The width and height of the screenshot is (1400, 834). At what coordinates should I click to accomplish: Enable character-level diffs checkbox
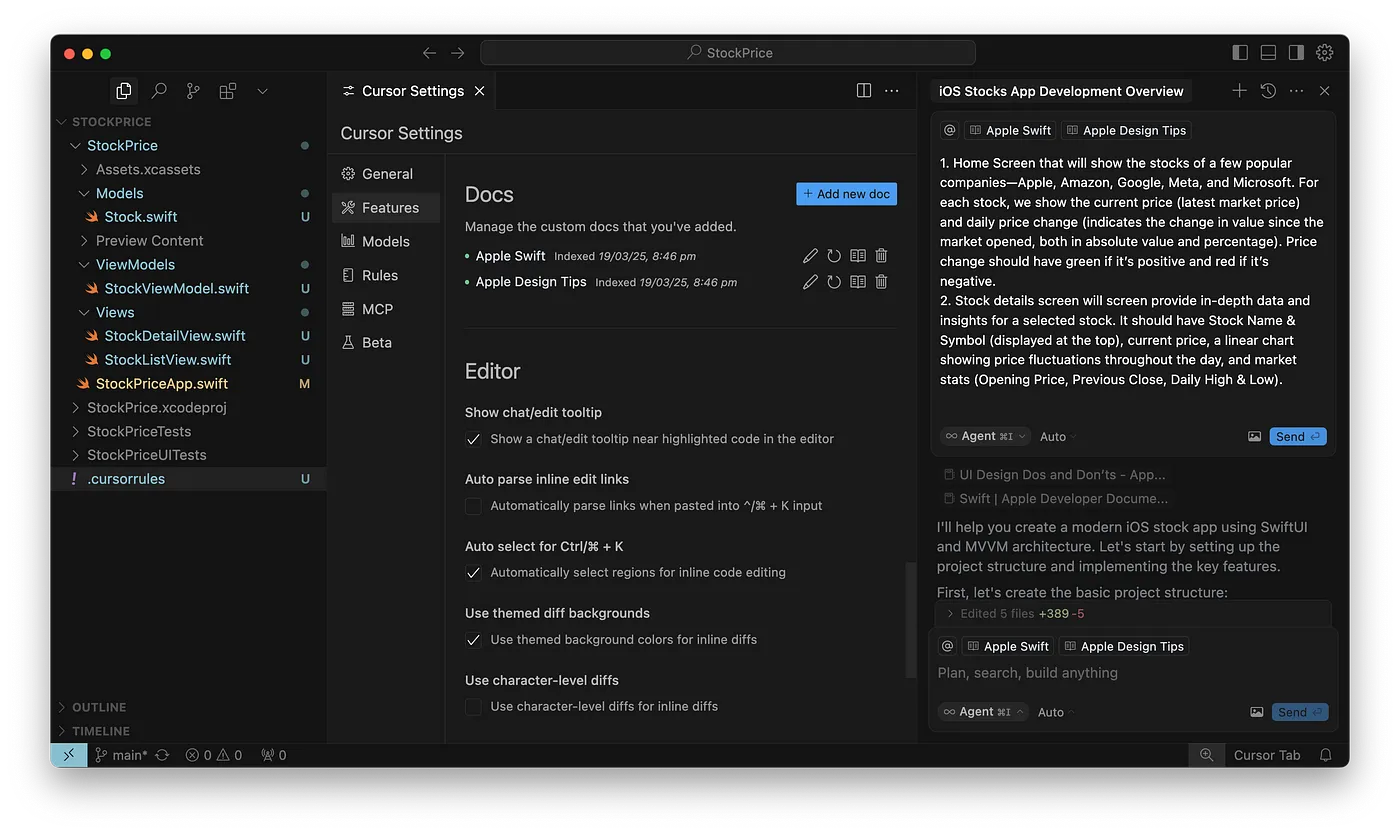[474, 707]
